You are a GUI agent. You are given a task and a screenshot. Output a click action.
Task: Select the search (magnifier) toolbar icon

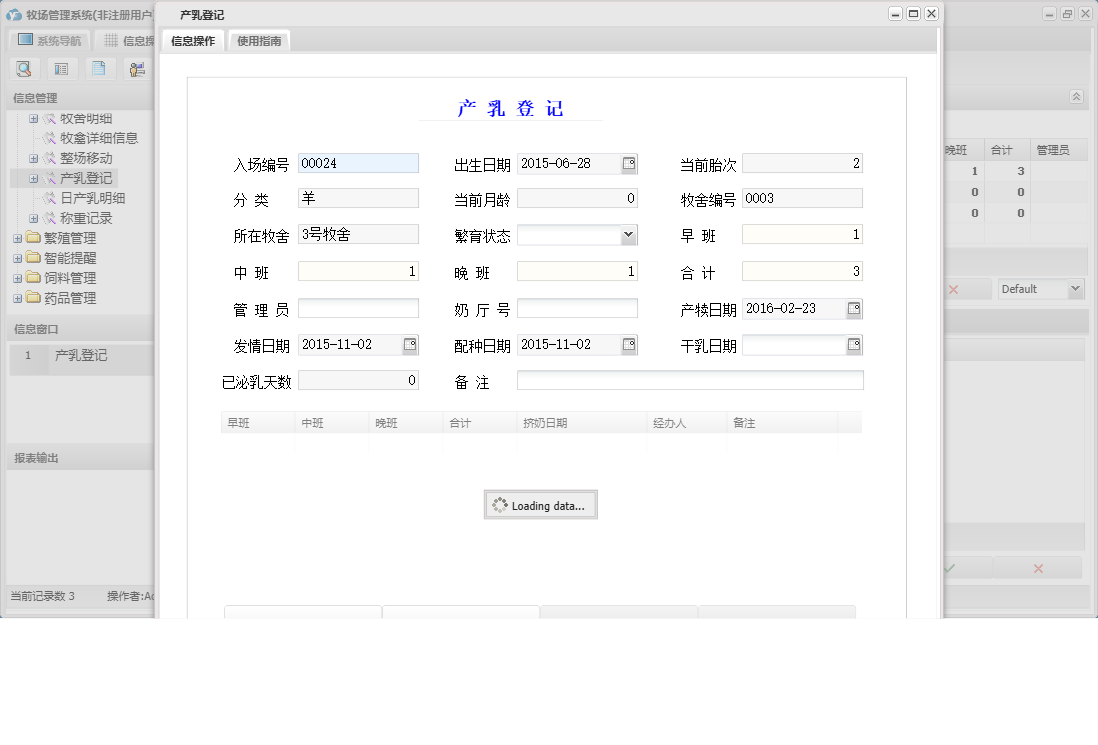[x=24, y=68]
